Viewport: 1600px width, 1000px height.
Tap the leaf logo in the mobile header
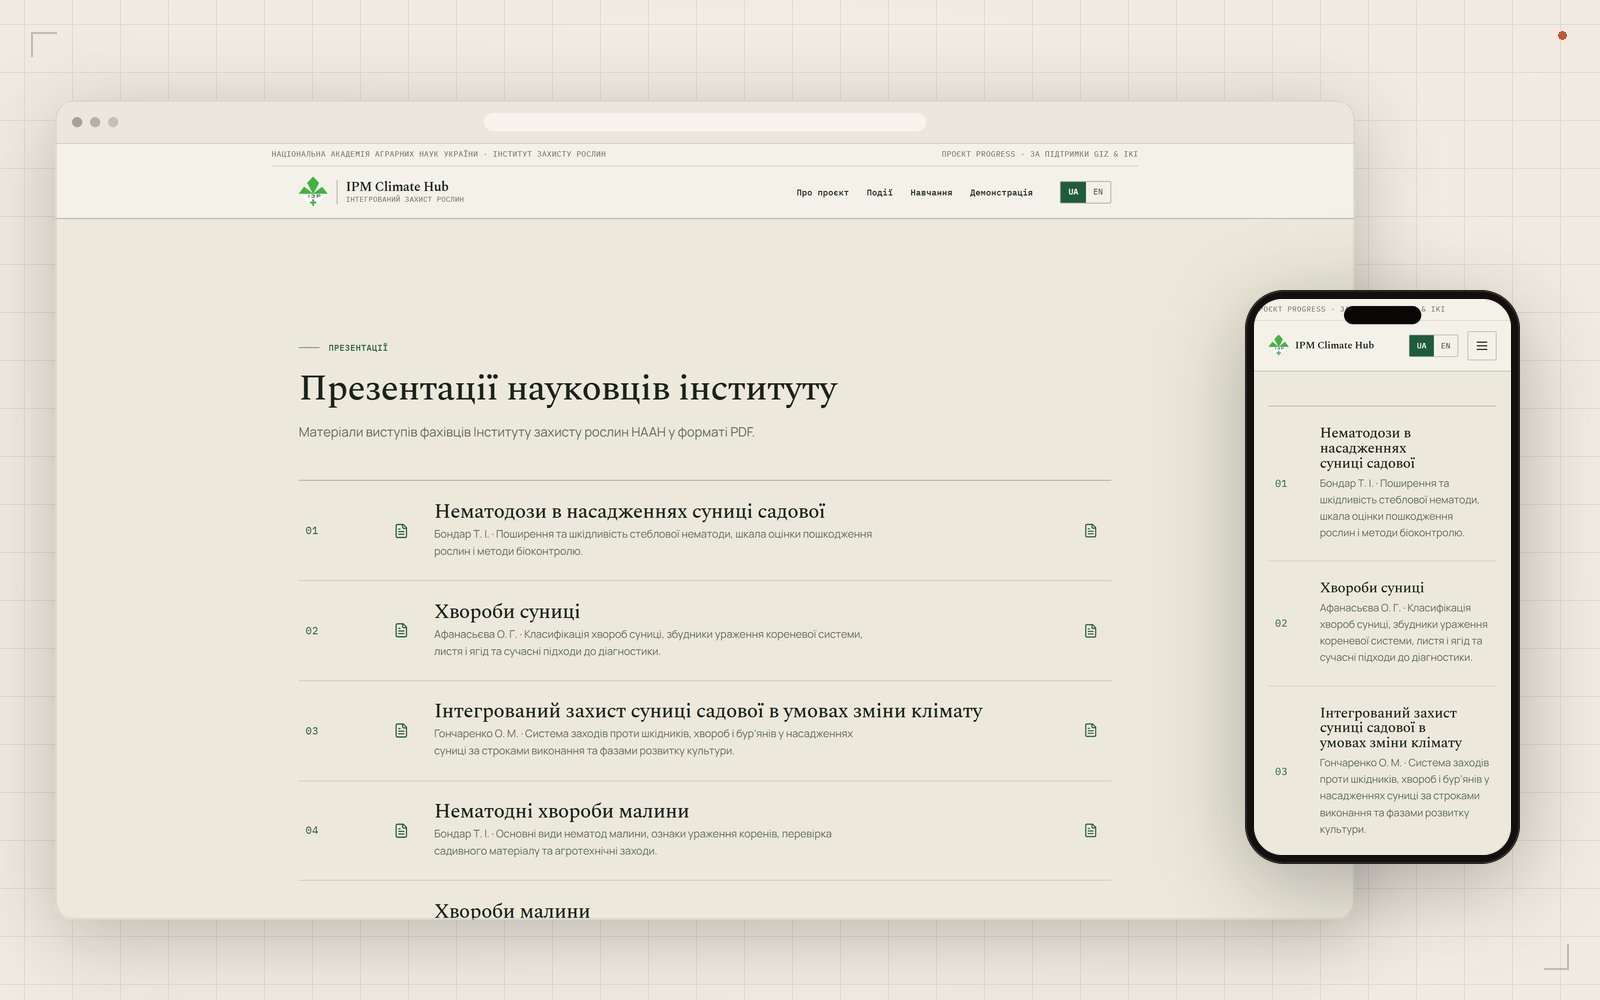(1278, 346)
